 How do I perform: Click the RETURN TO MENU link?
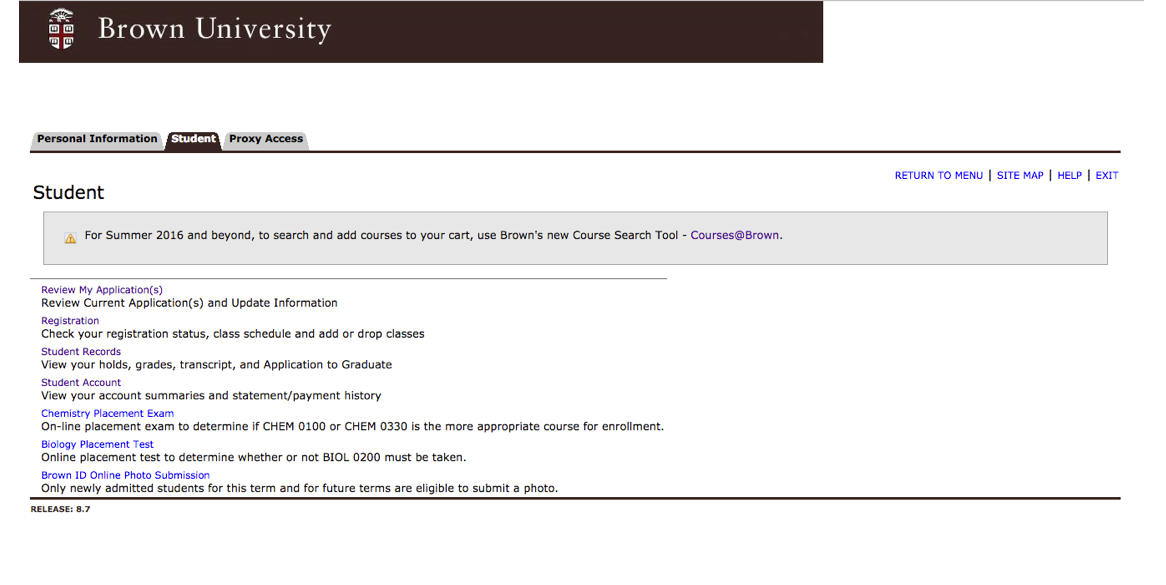pos(938,175)
